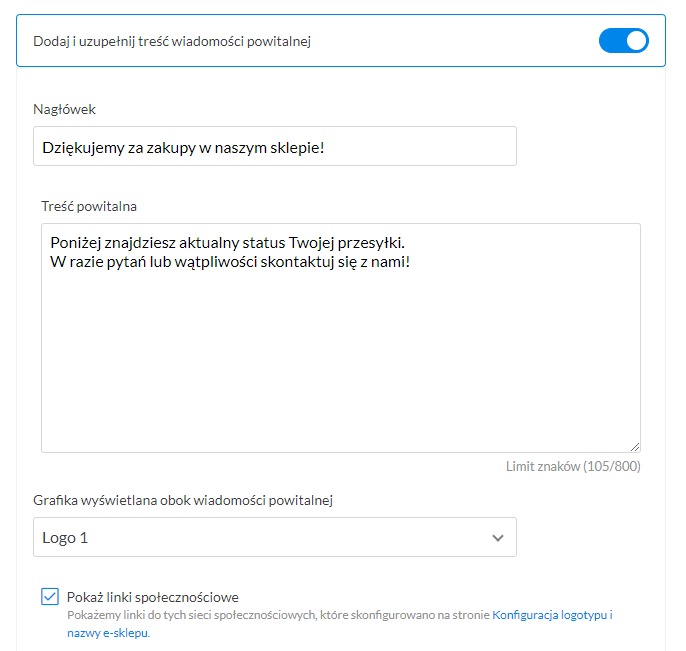Click the 'Pokaż linki społecznościowe' checkbox label
This screenshot has width=686, height=651.
153,598
